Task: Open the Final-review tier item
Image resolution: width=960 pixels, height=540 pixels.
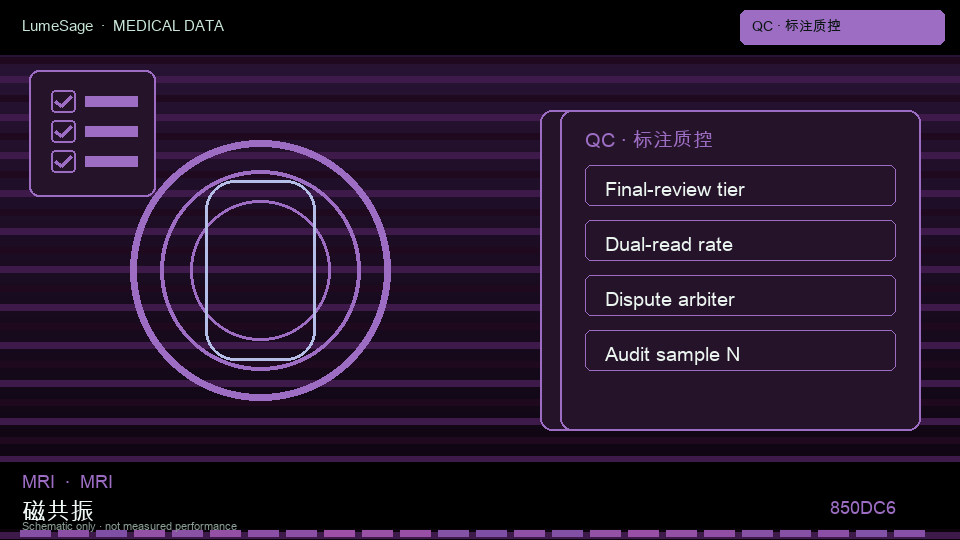Action: click(740, 186)
